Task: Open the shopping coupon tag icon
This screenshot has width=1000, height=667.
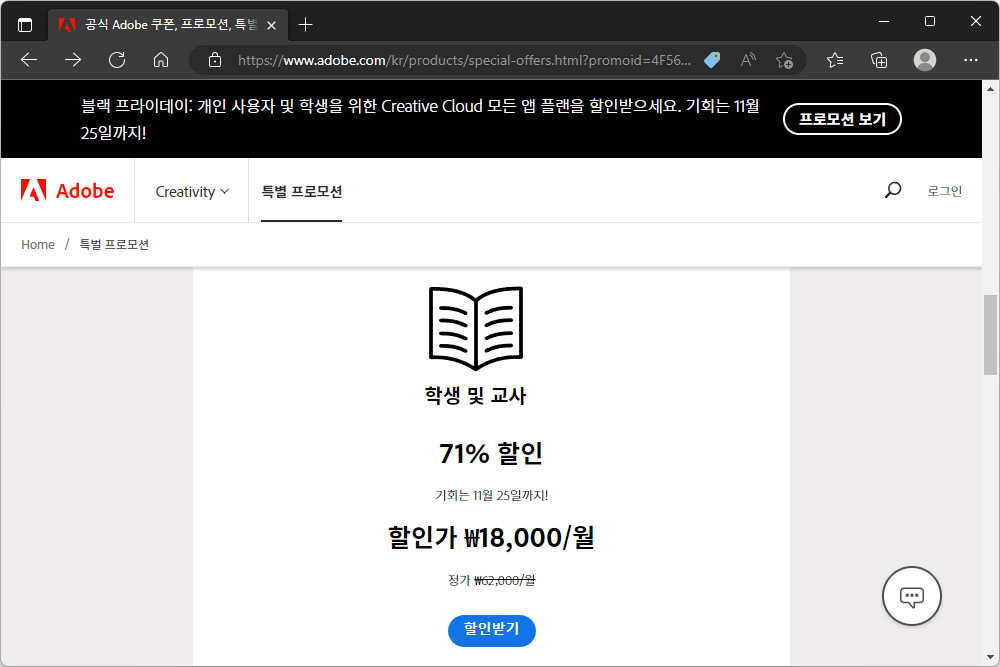Action: click(712, 60)
